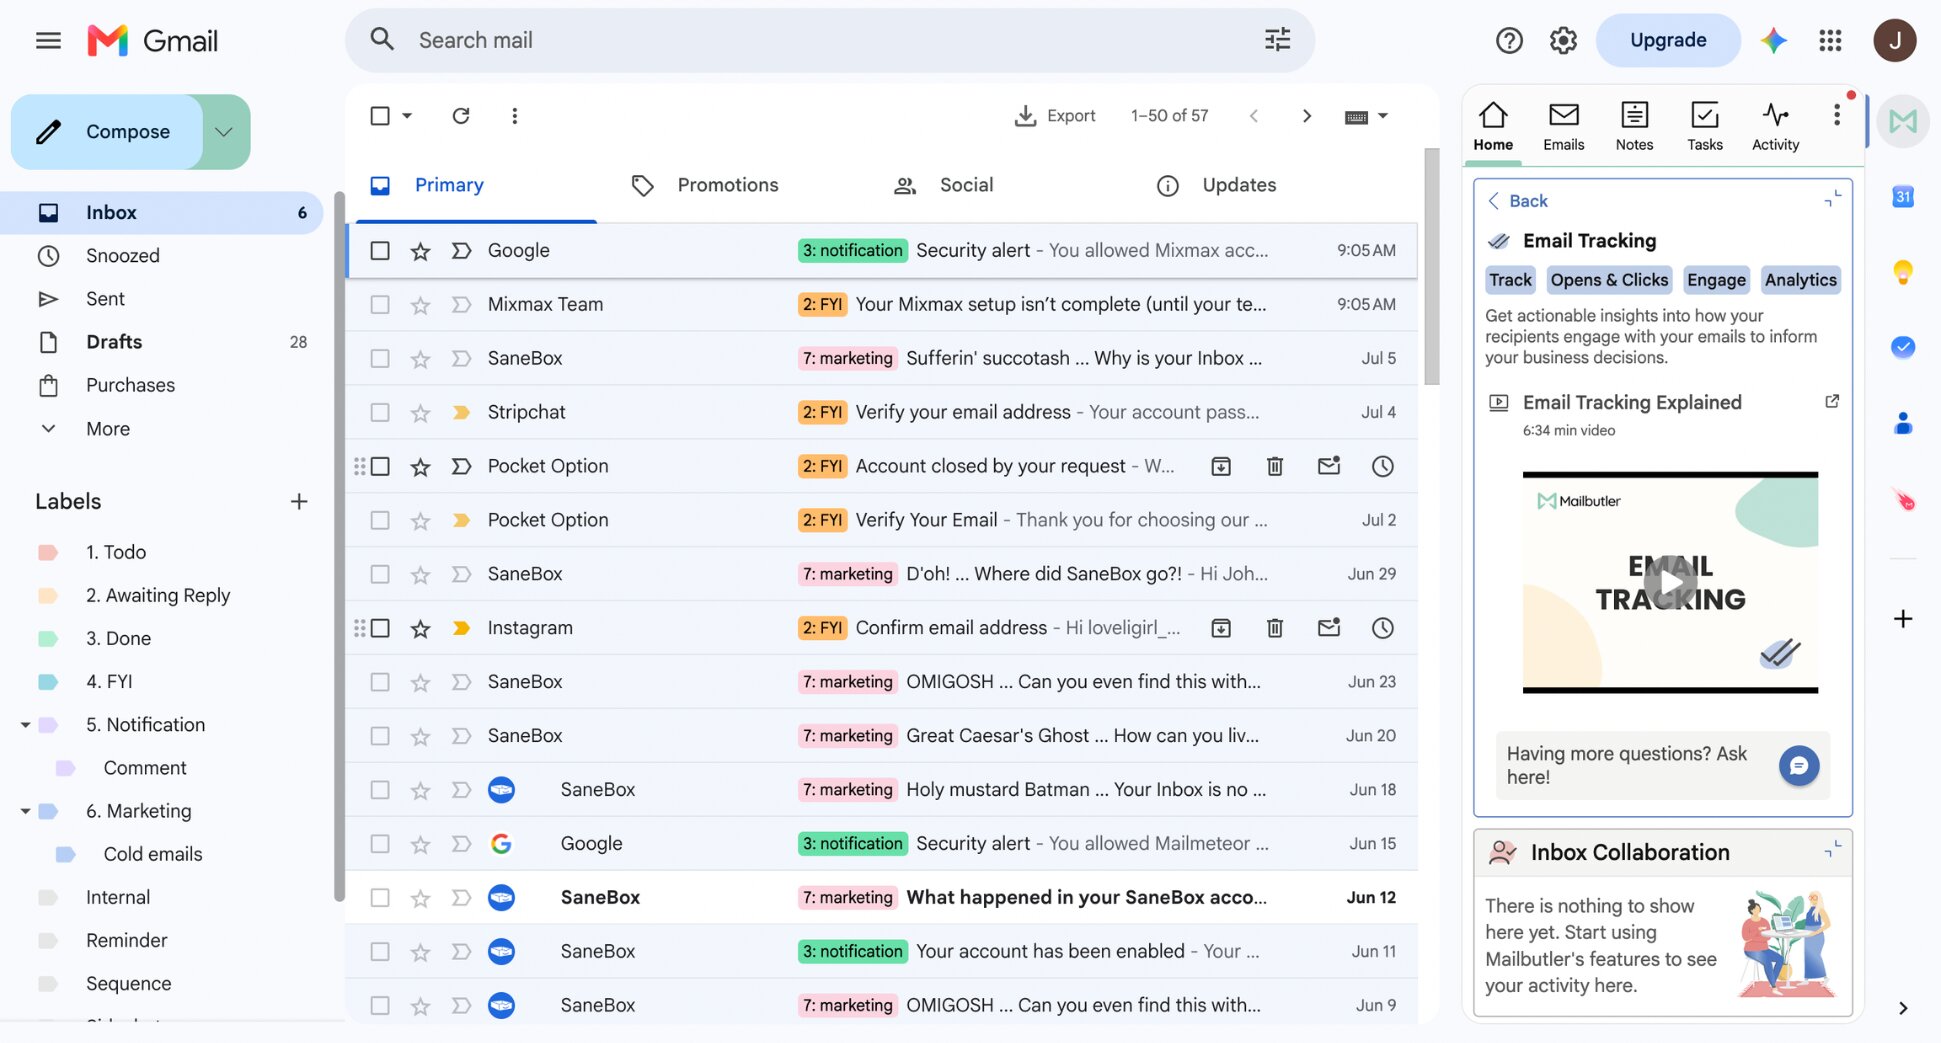Click the Export button
This screenshot has height=1043, width=1941.
point(1055,116)
